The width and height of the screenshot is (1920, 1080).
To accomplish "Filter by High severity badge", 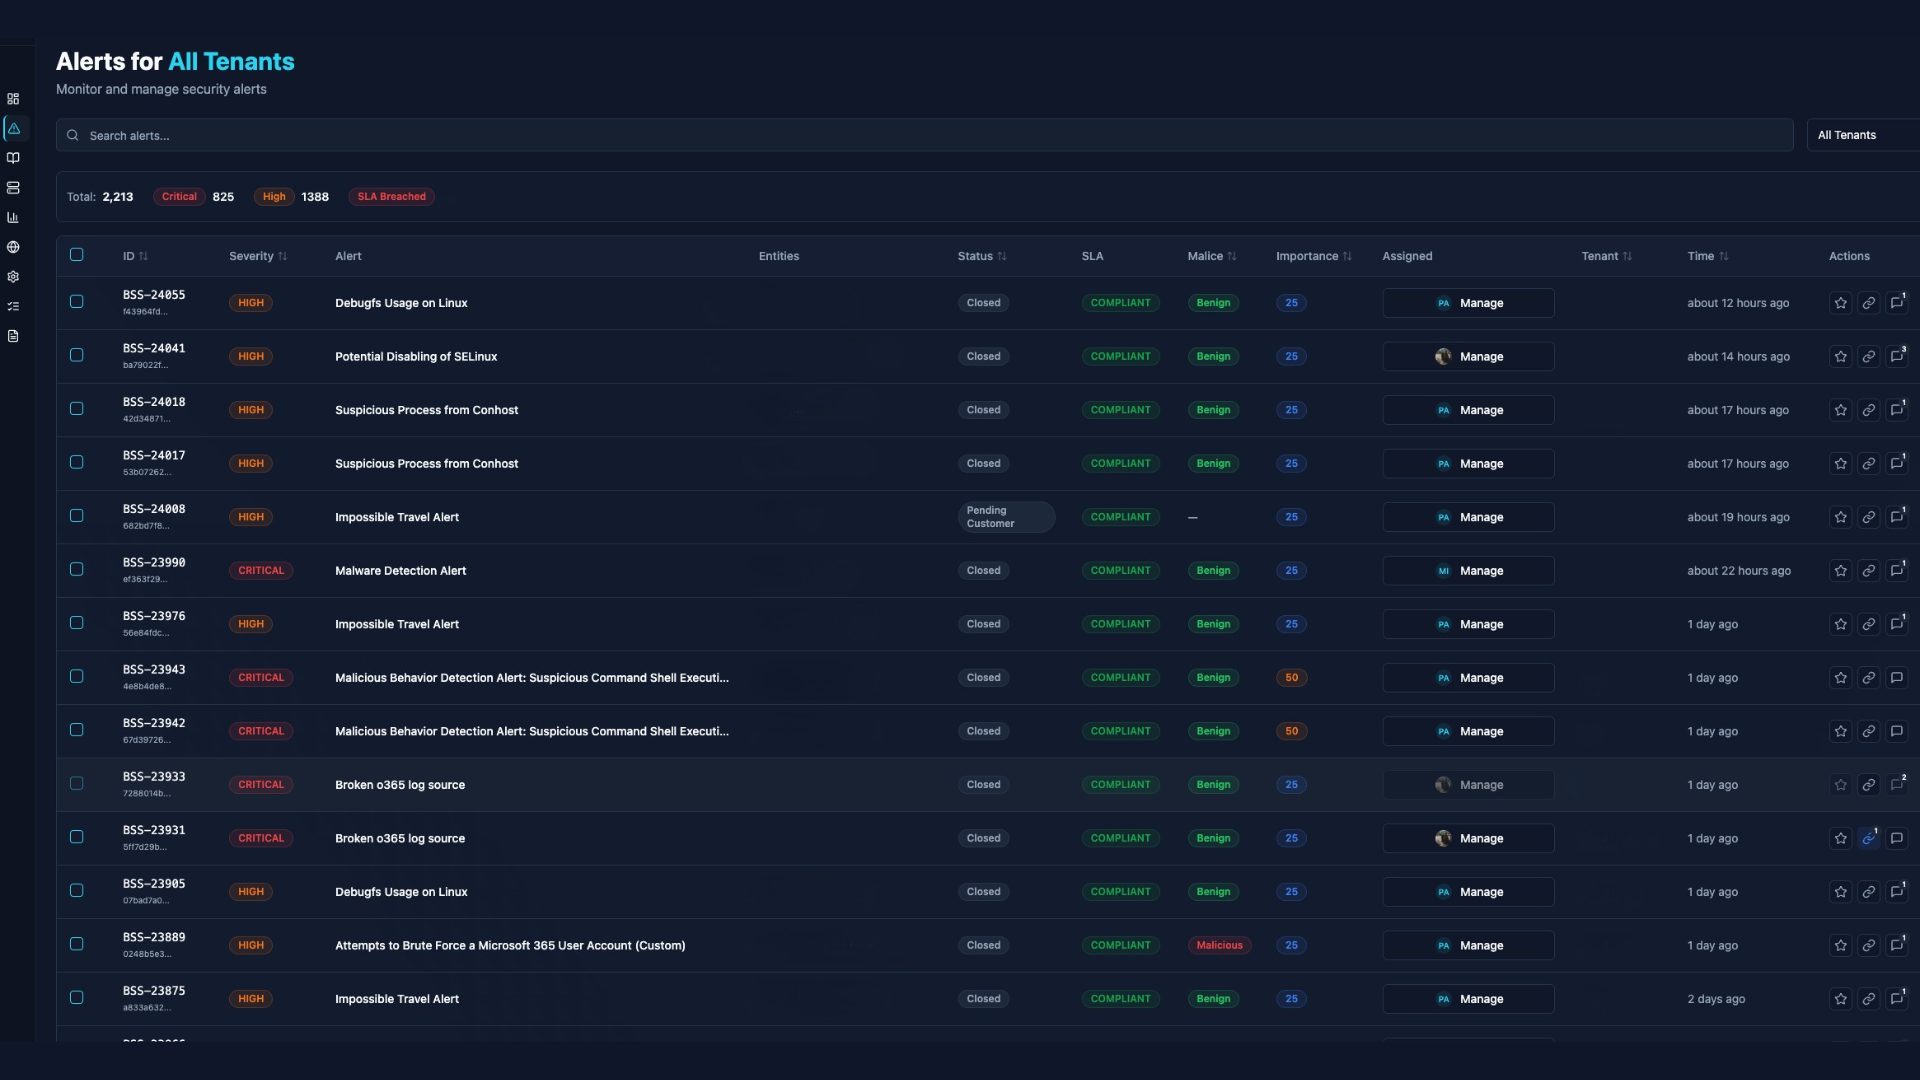I will [x=274, y=197].
